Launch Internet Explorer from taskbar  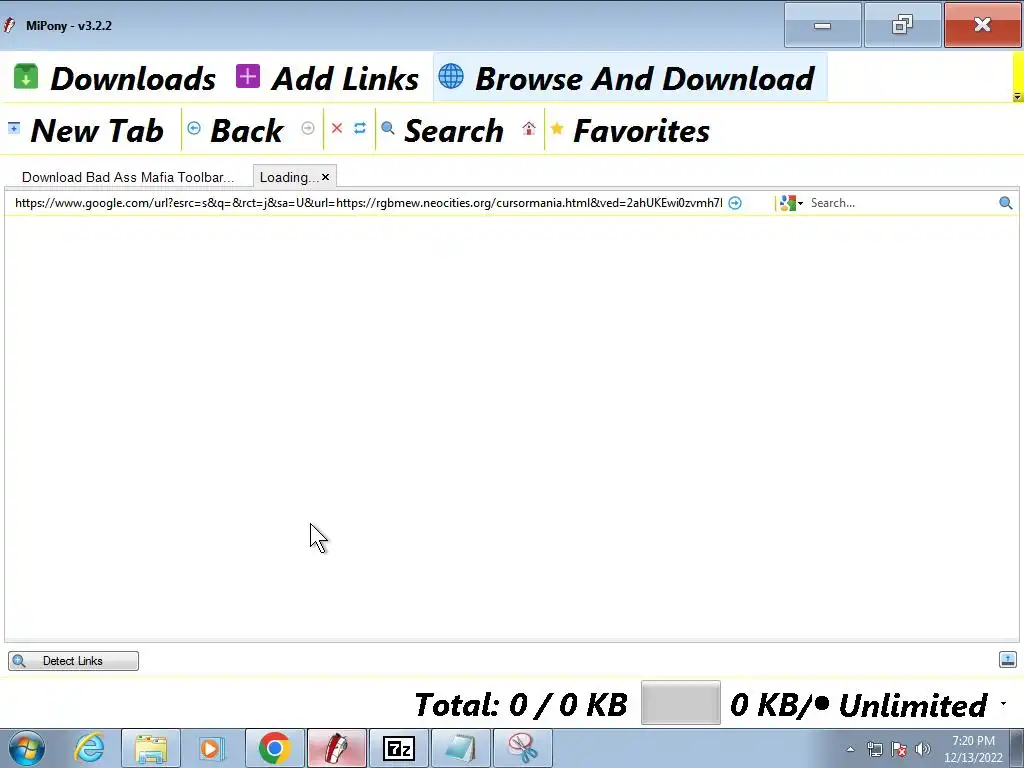(89, 748)
